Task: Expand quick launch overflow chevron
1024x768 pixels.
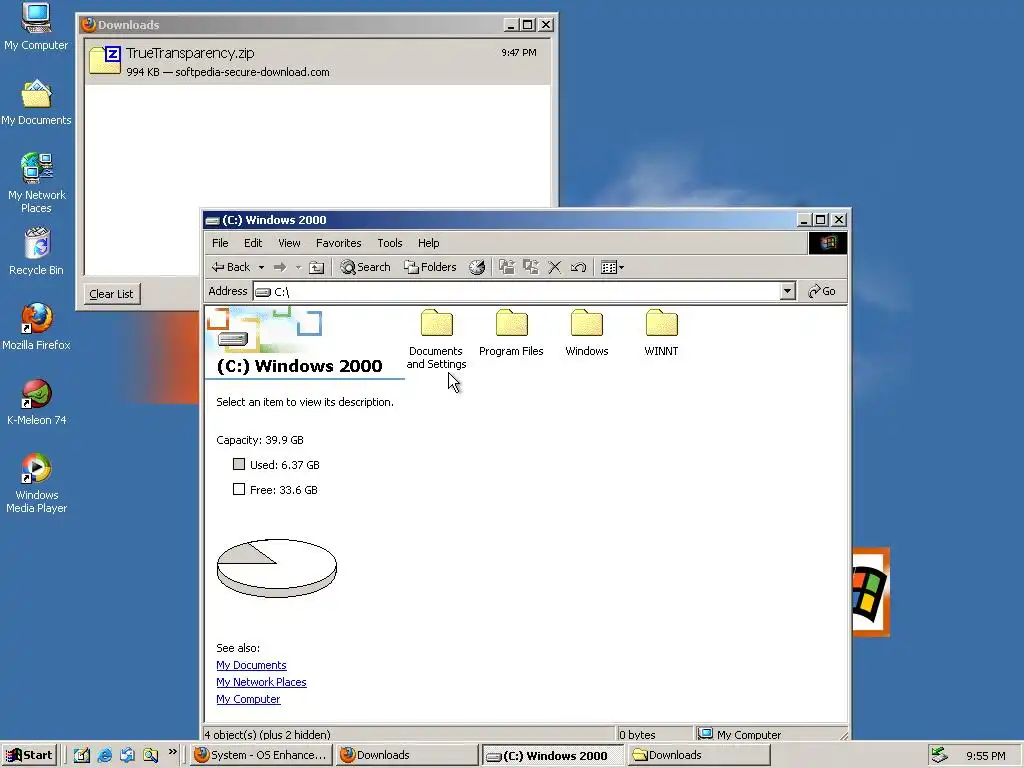Action: coord(172,752)
